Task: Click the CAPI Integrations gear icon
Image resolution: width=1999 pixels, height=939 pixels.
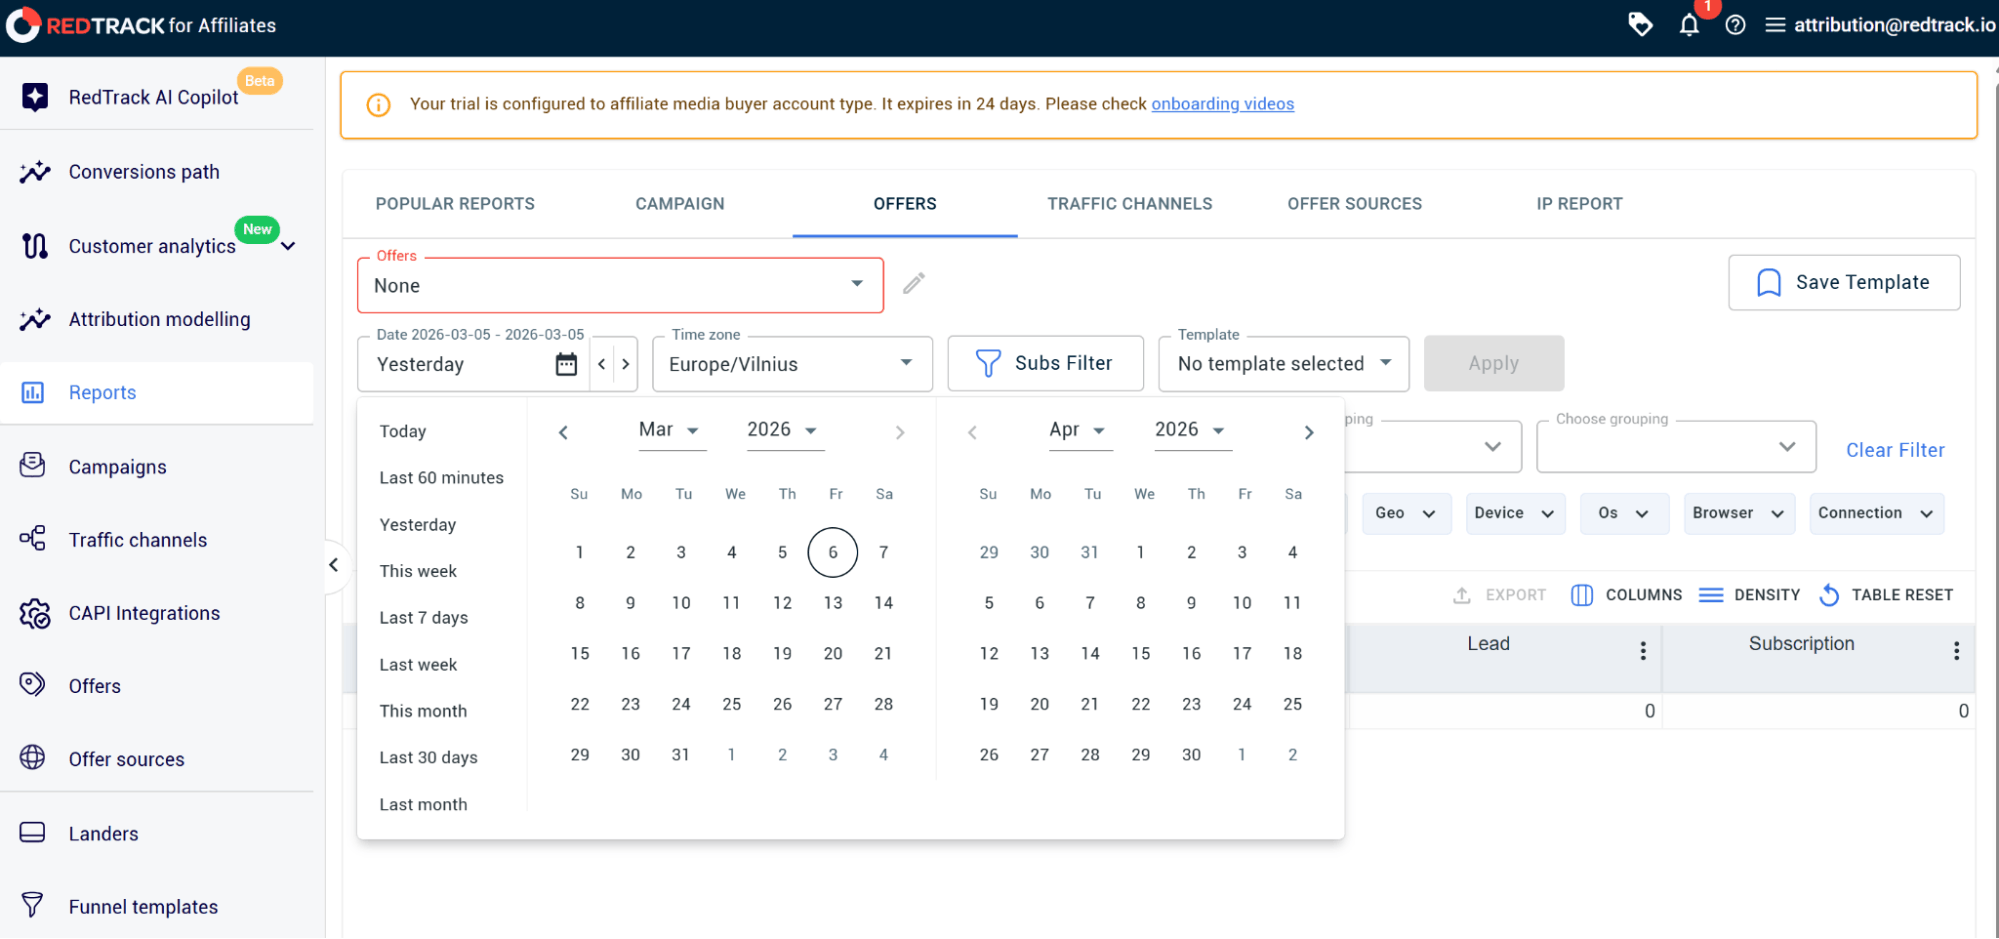Action: pos(35,613)
